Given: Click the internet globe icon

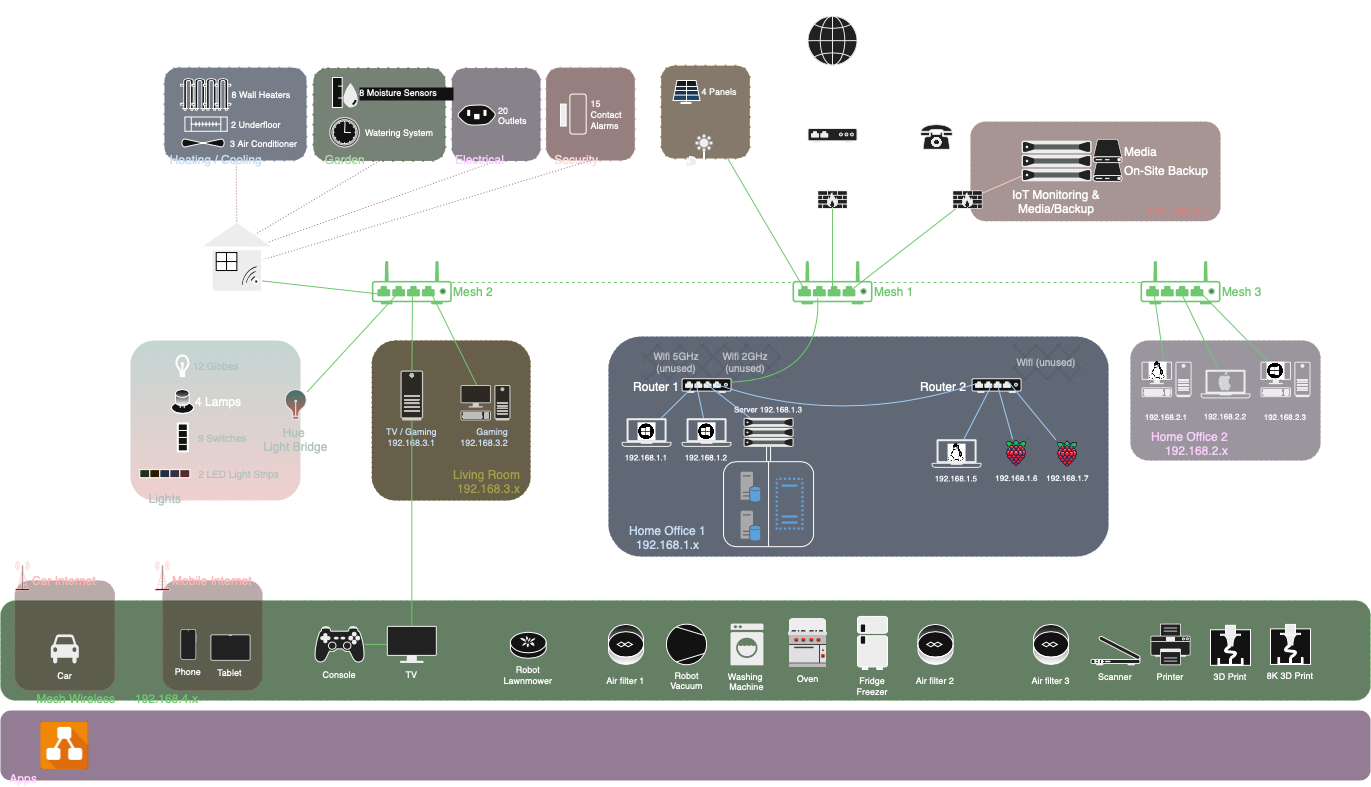Looking at the screenshot, I should 832,39.
